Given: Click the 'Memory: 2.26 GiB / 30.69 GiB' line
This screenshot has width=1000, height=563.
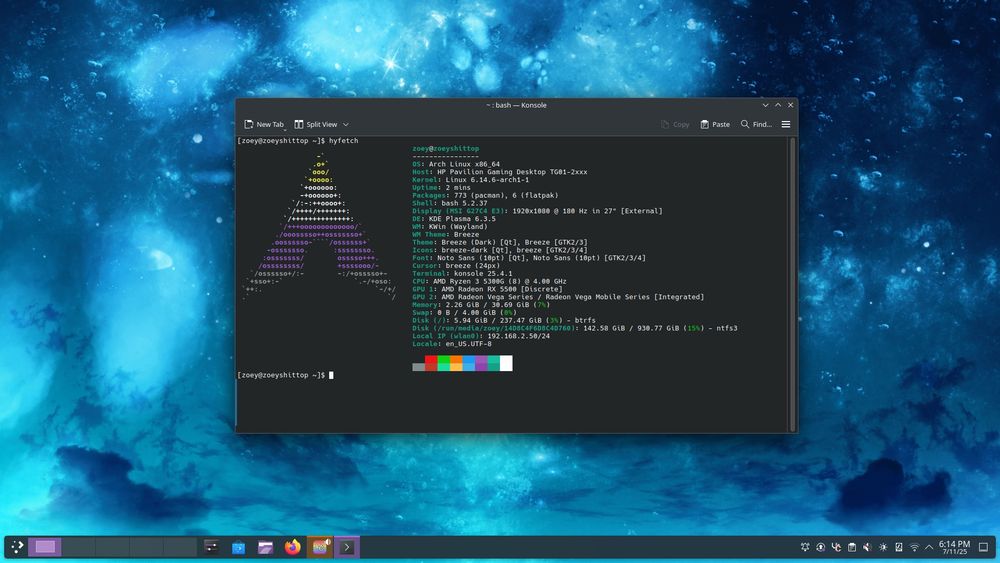Looking at the screenshot, I should point(481,305).
